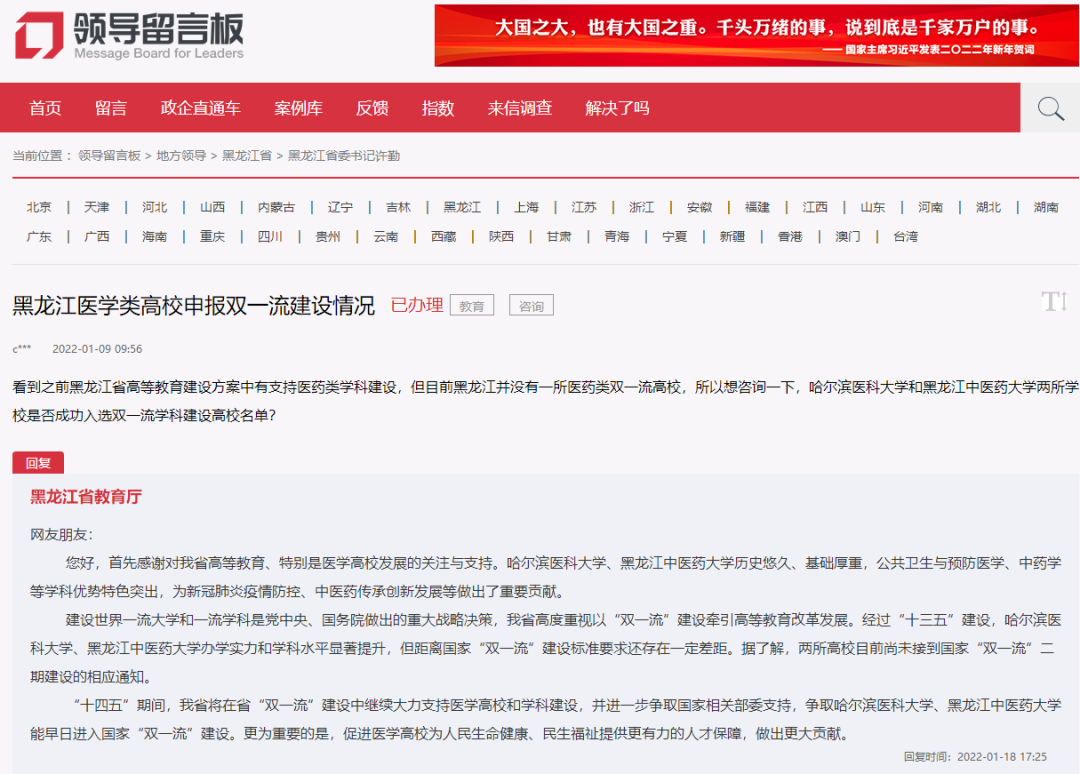Select 新疆 in the province list
Viewport: 1080px width, 774px height.
coord(732,237)
